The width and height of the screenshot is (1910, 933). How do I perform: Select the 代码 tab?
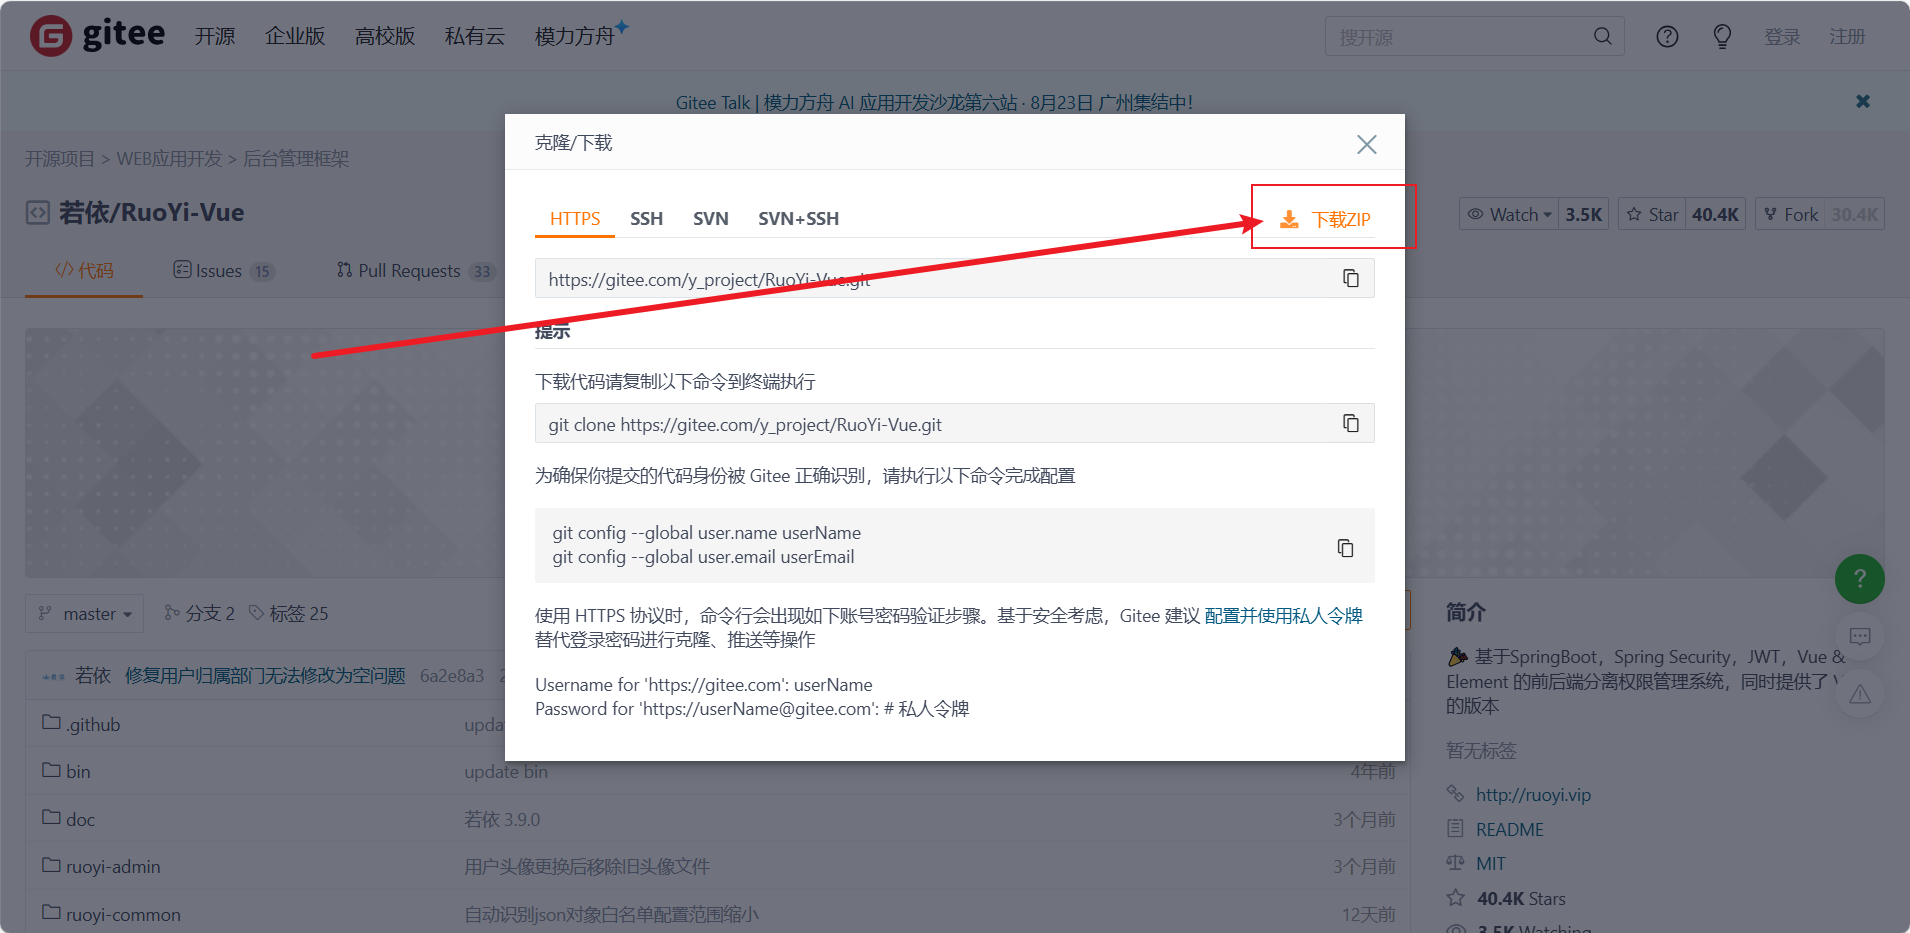click(84, 270)
